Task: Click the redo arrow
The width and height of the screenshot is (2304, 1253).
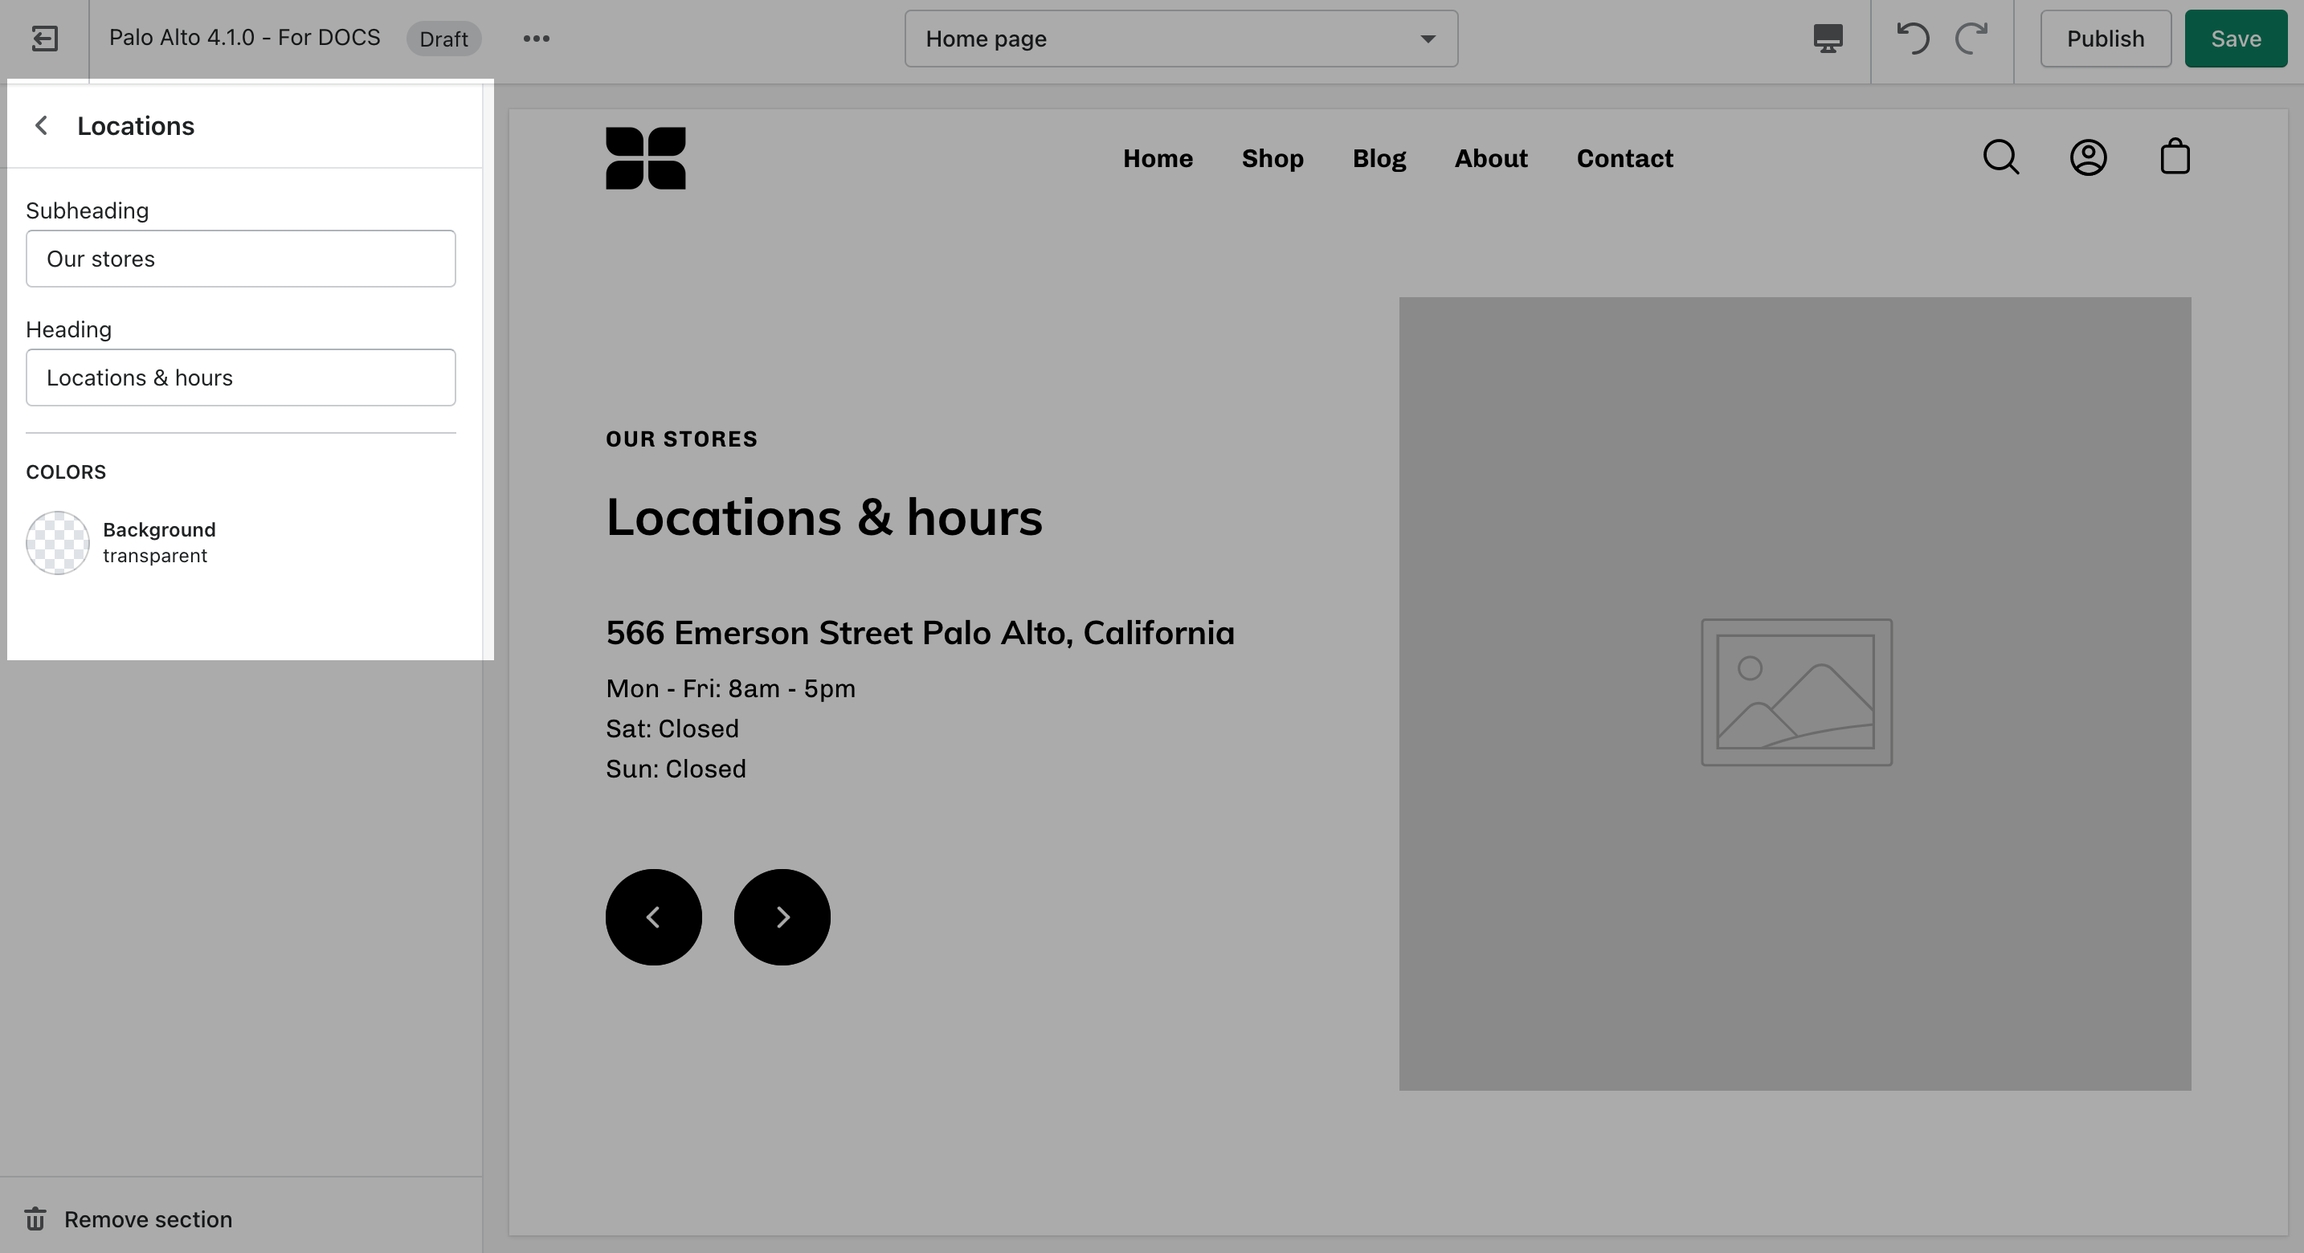Action: coord(1971,39)
